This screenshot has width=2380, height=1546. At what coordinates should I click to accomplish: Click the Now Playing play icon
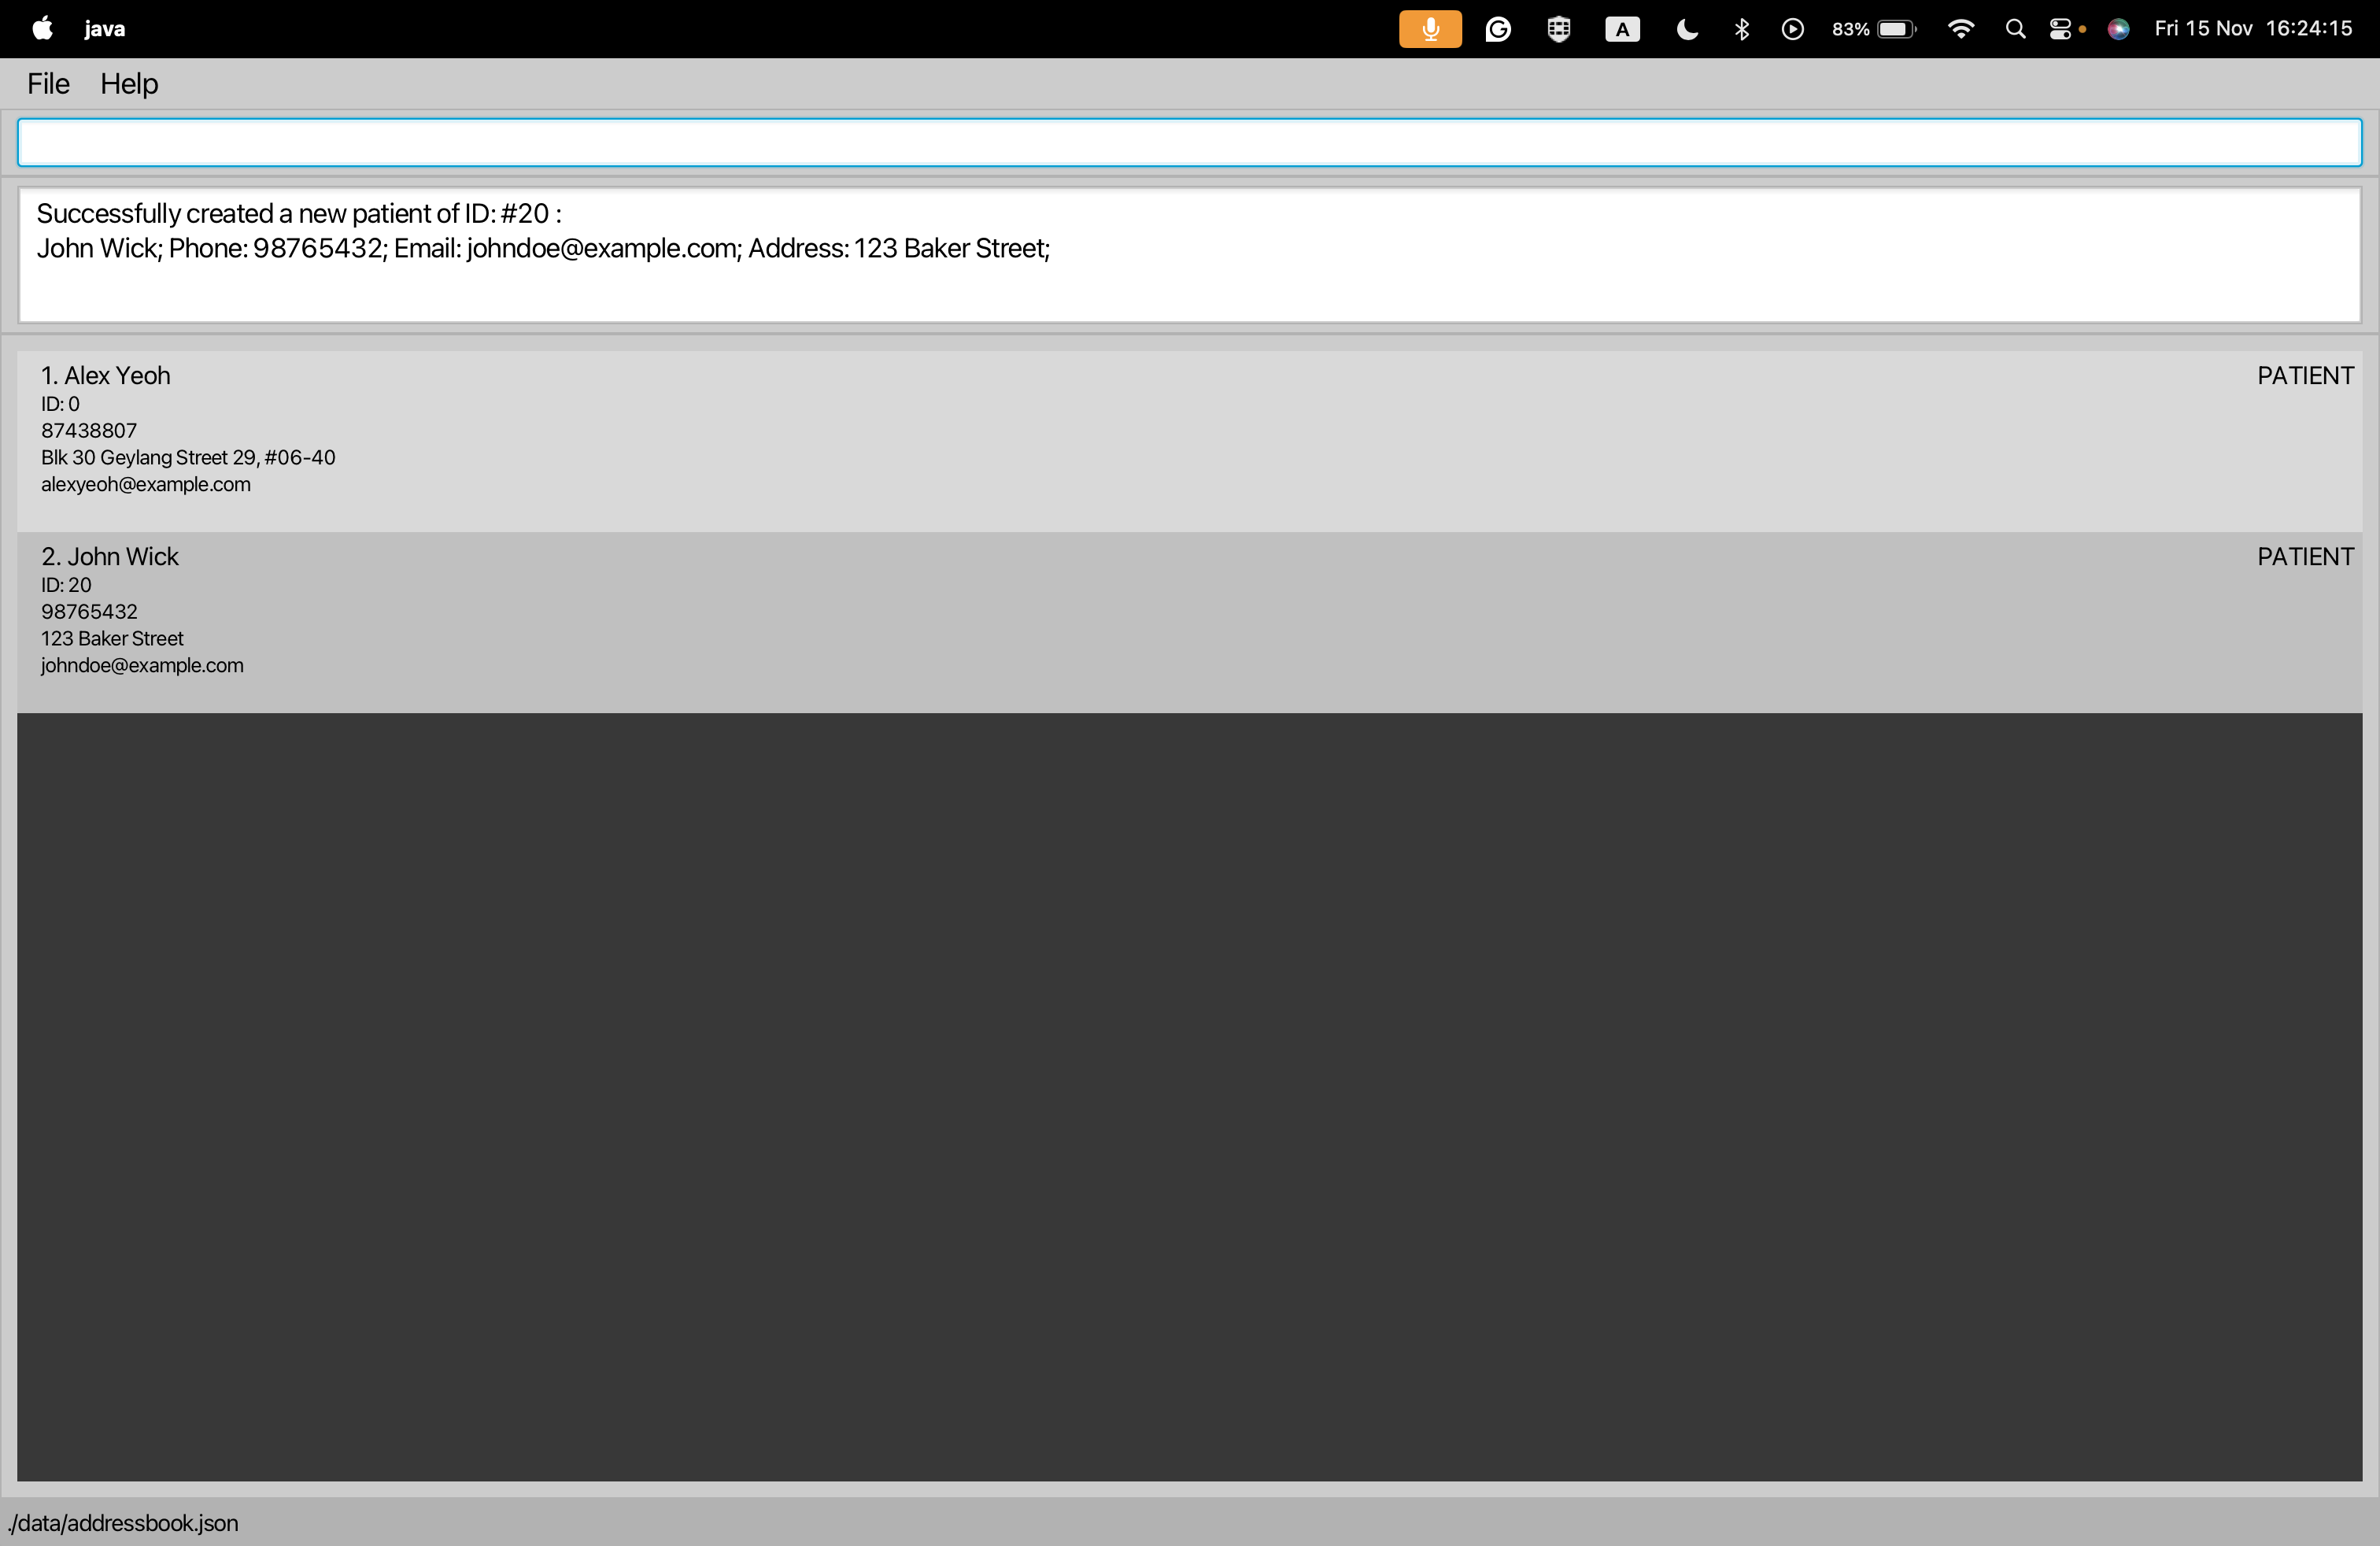pyautogui.click(x=1792, y=29)
